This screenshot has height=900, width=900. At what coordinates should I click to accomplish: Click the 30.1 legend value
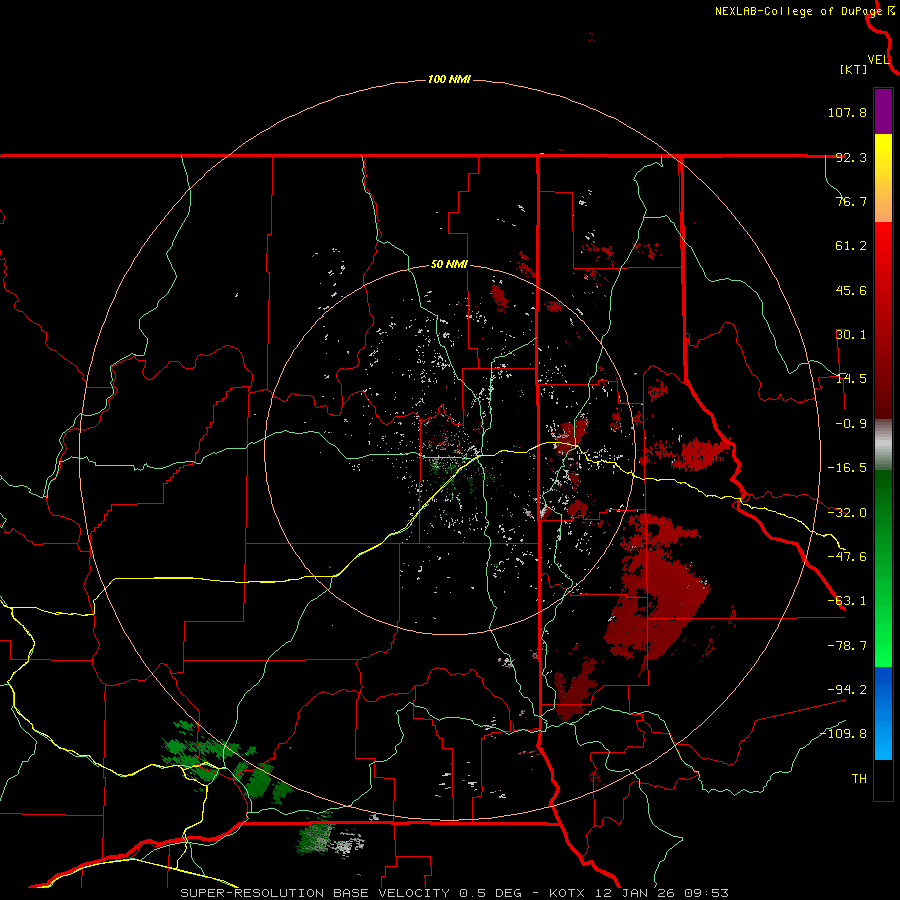tap(851, 335)
